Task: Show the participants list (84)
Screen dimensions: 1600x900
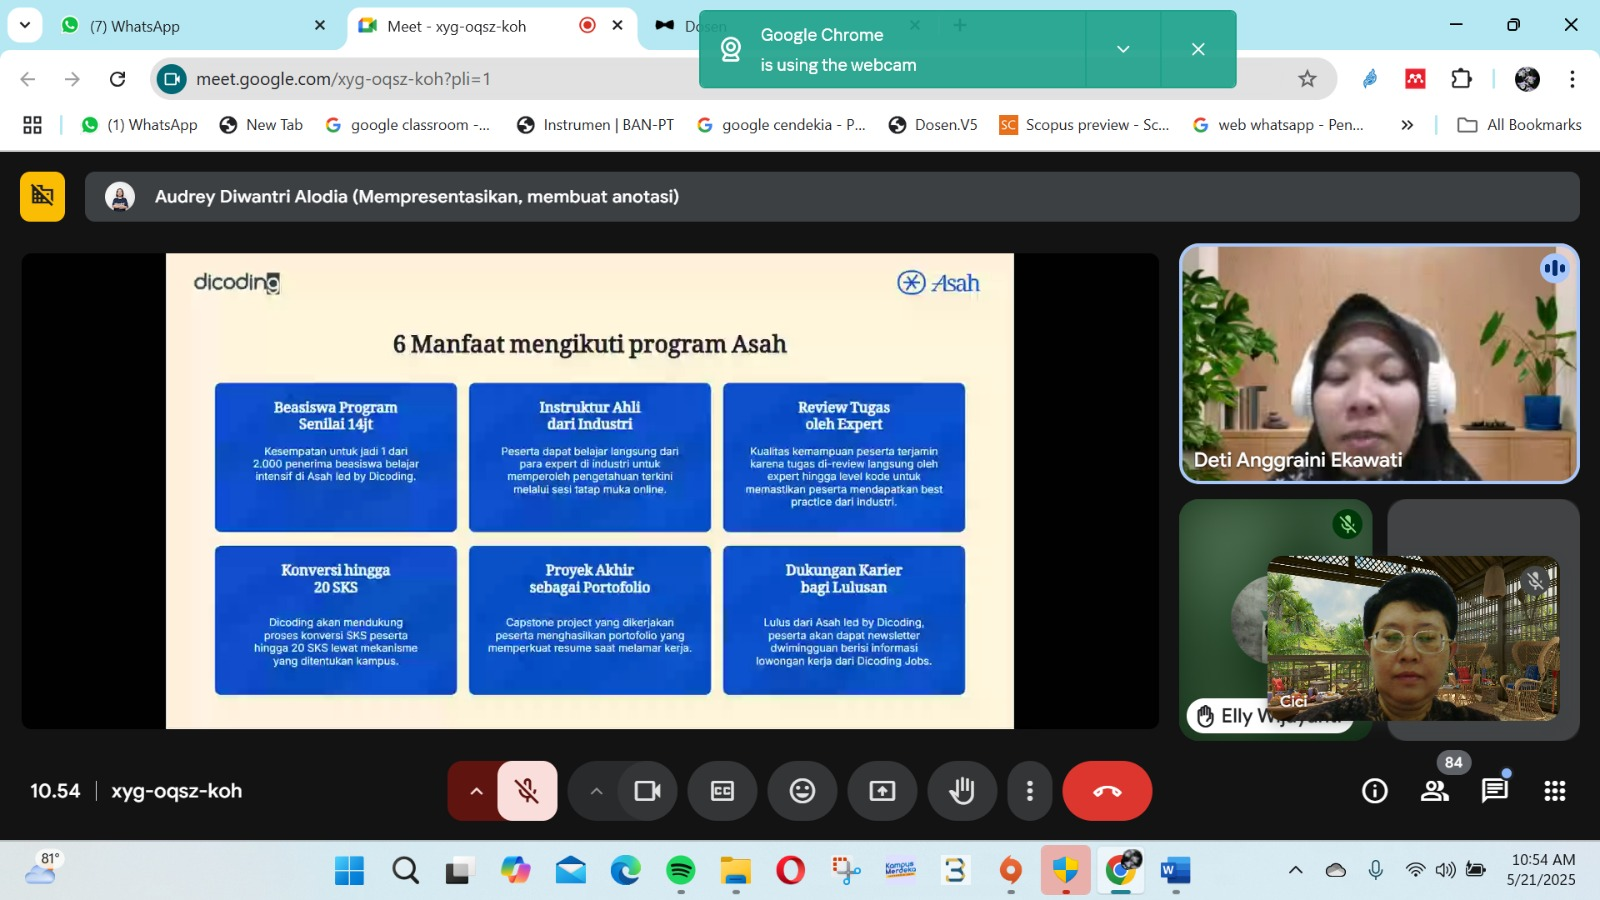Action: (1435, 791)
